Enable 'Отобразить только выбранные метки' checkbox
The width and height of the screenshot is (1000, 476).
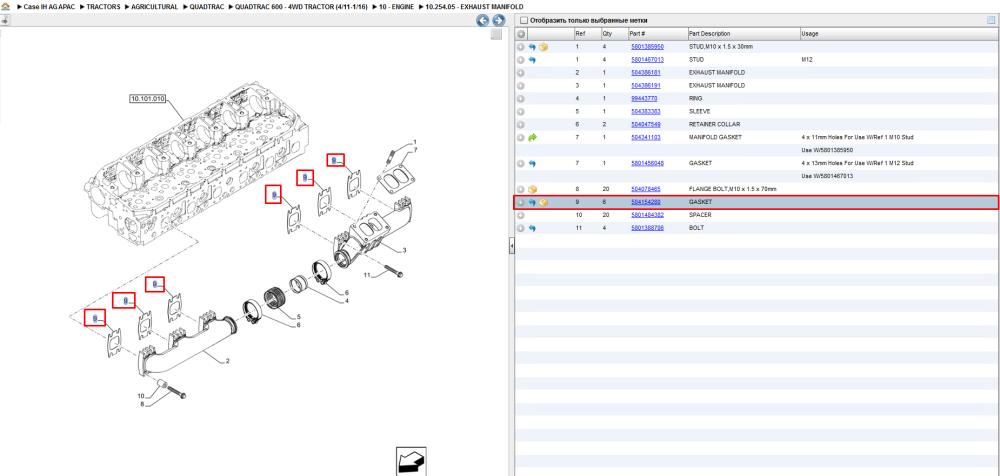coord(524,20)
